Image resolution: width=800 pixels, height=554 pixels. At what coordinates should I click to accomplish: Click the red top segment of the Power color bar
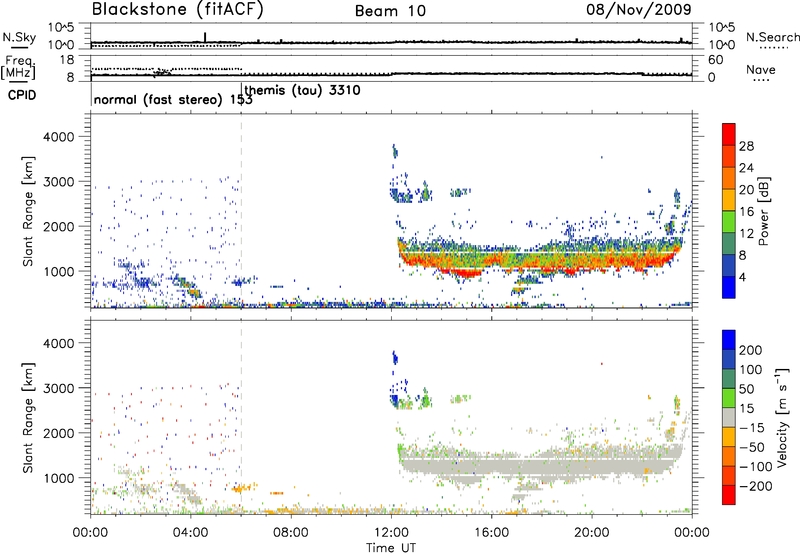[x=729, y=134]
